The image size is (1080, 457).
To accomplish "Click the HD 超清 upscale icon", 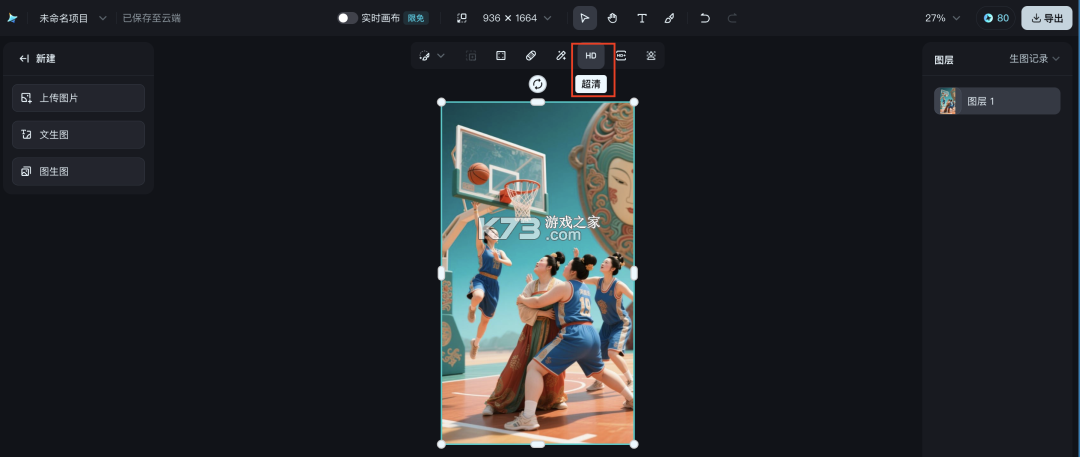I will 591,56.
